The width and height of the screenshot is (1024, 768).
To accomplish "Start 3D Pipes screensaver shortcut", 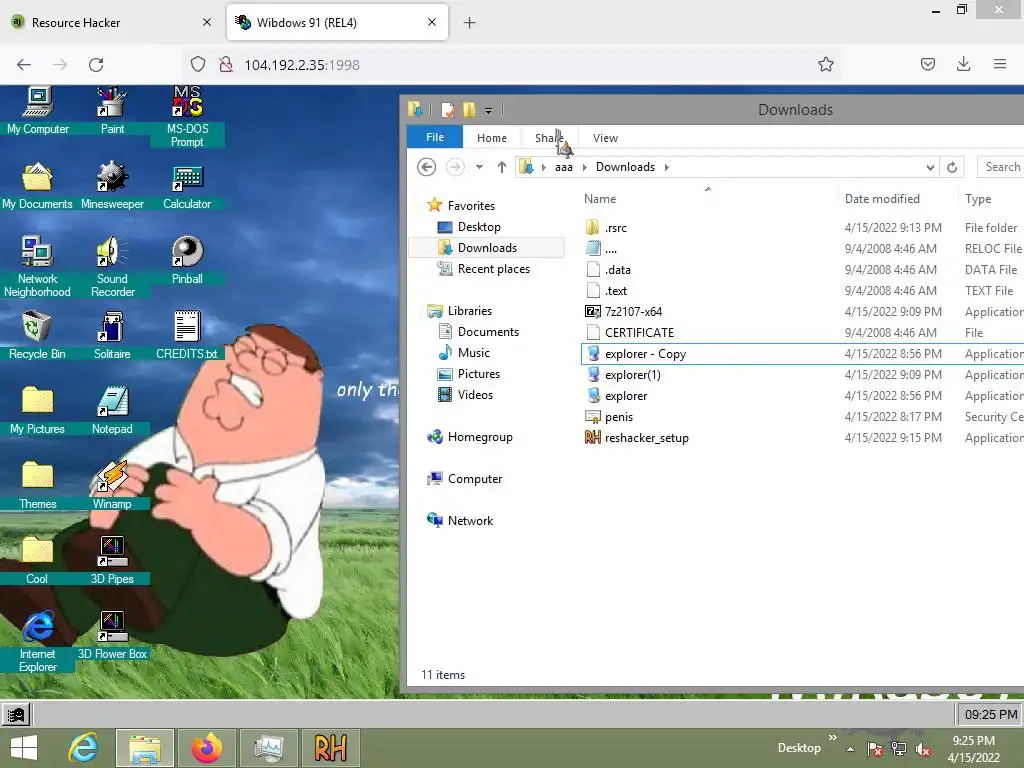I will tap(112, 560).
